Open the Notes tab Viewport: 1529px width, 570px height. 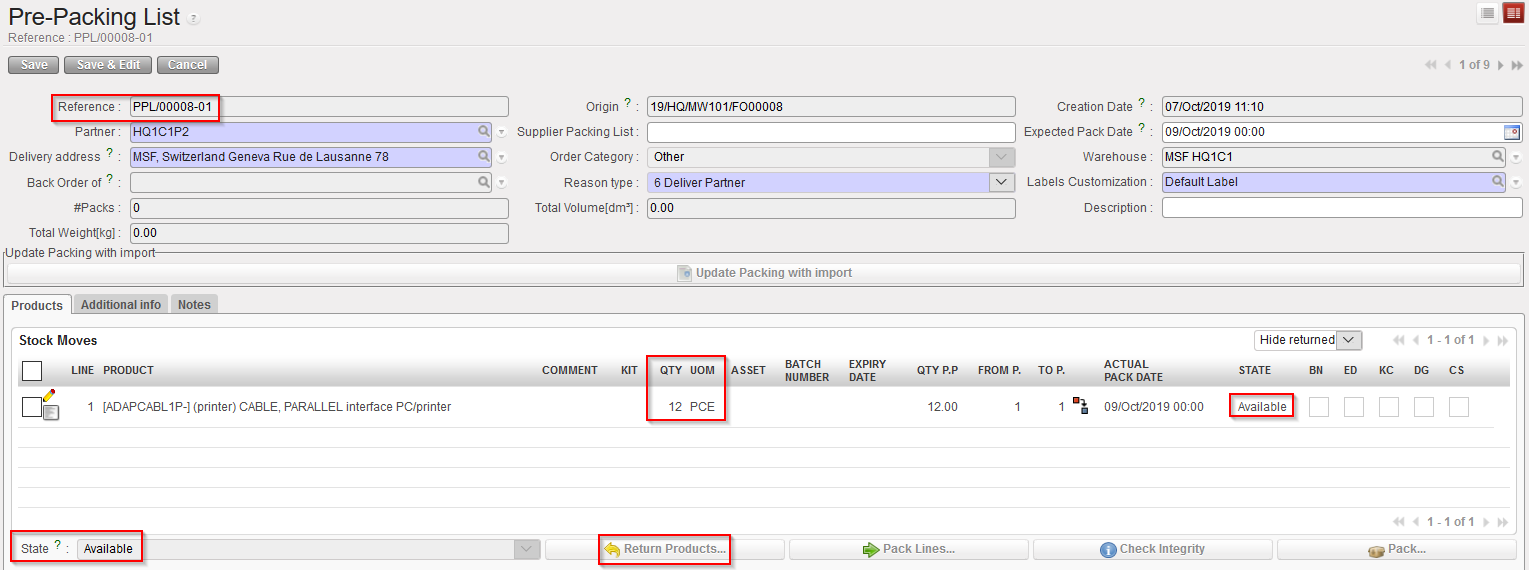[194, 305]
